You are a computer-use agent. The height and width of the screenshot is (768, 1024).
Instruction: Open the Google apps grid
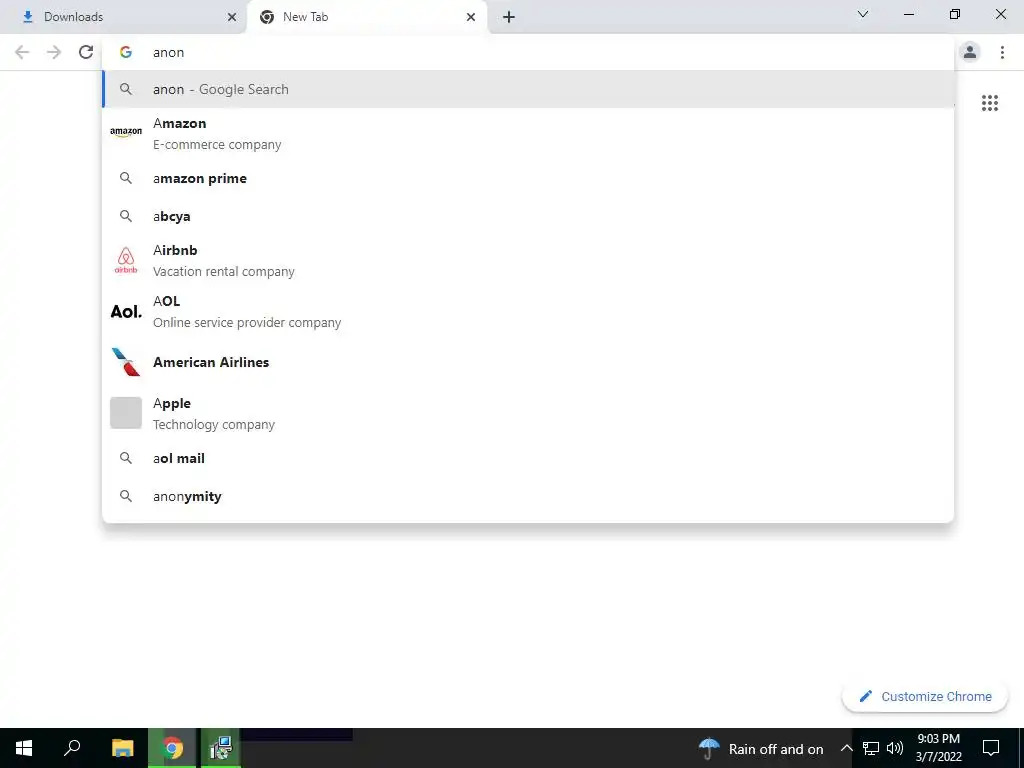(990, 103)
